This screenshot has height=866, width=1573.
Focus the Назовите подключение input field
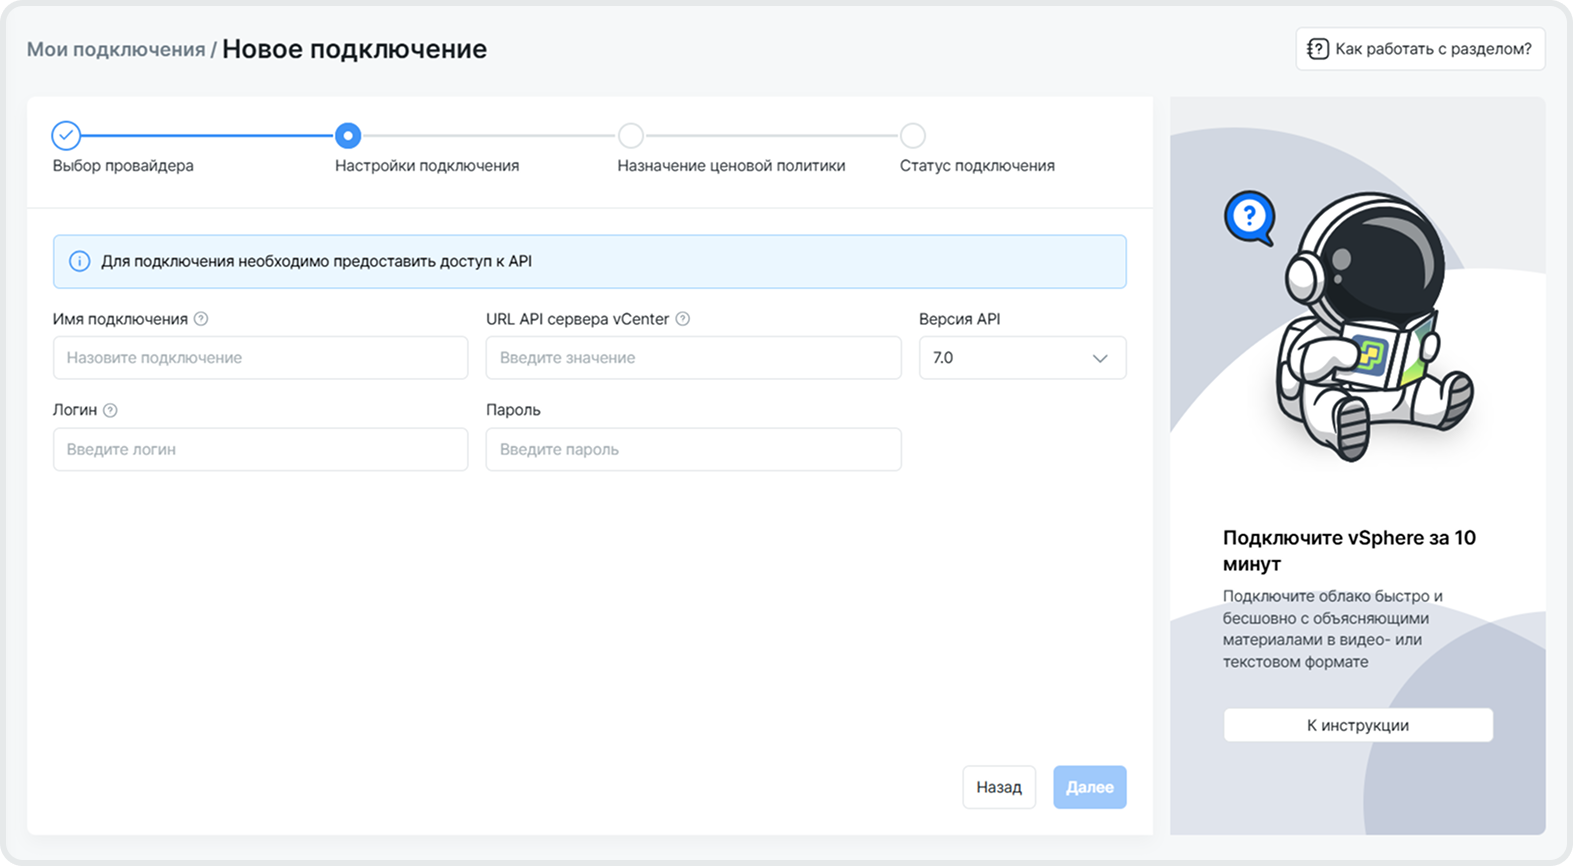tap(260, 358)
